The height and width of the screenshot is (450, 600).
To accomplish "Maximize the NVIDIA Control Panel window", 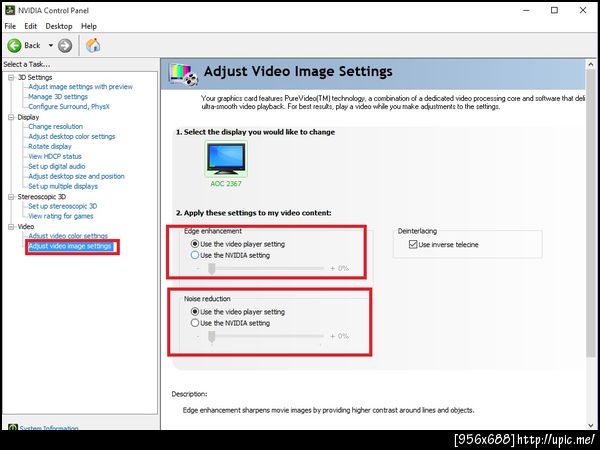I will tap(554, 10).
